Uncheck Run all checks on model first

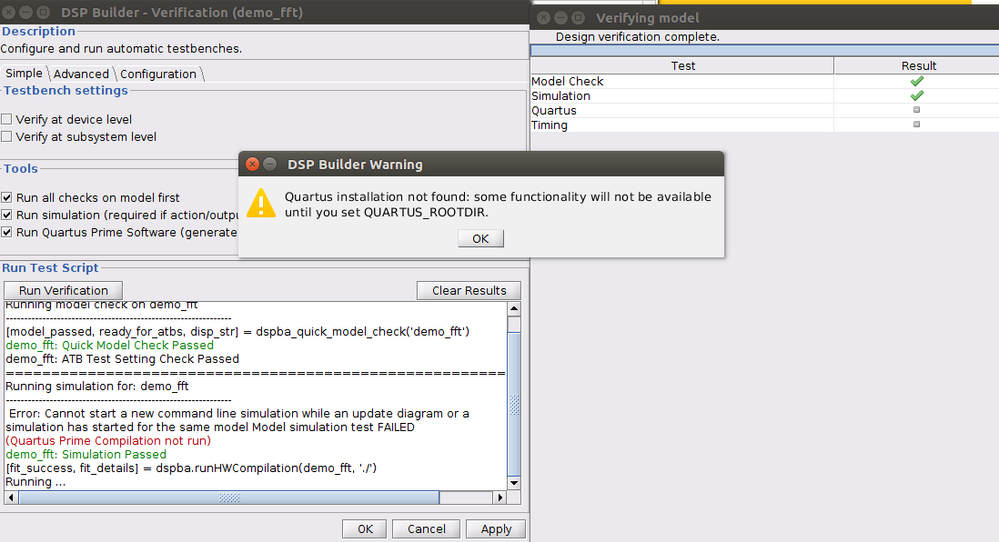click(6, 197)
